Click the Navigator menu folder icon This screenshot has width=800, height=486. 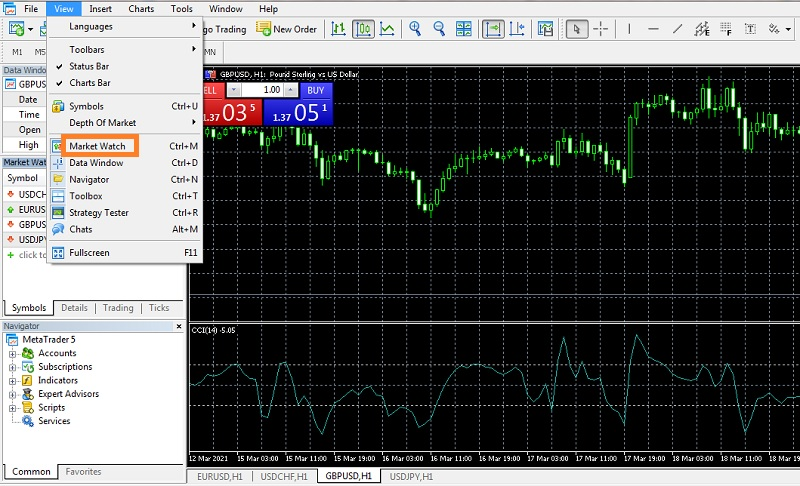click(58, 179)
